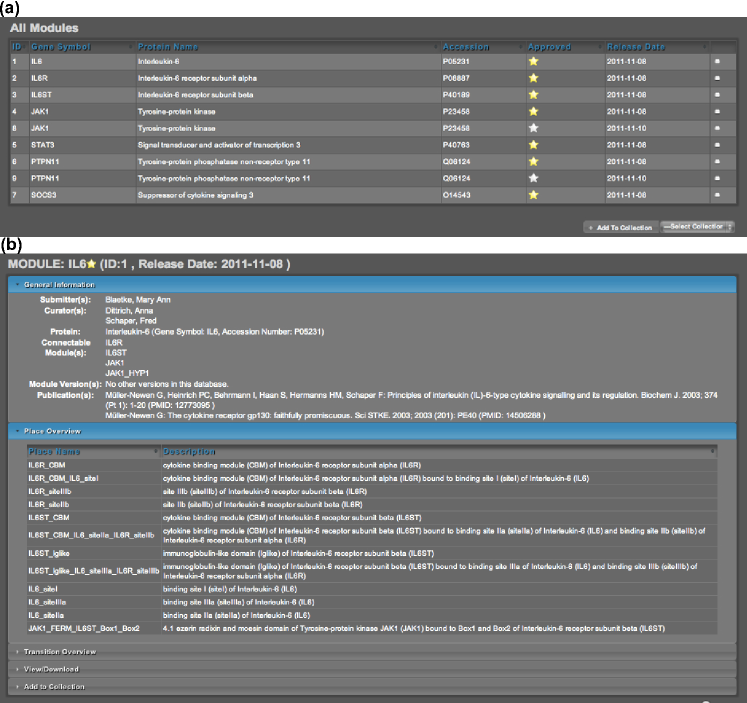Viewport: 747px width, 703px height.
Task: Click the approved star for IL6ST row
Action: click(534, 94)
